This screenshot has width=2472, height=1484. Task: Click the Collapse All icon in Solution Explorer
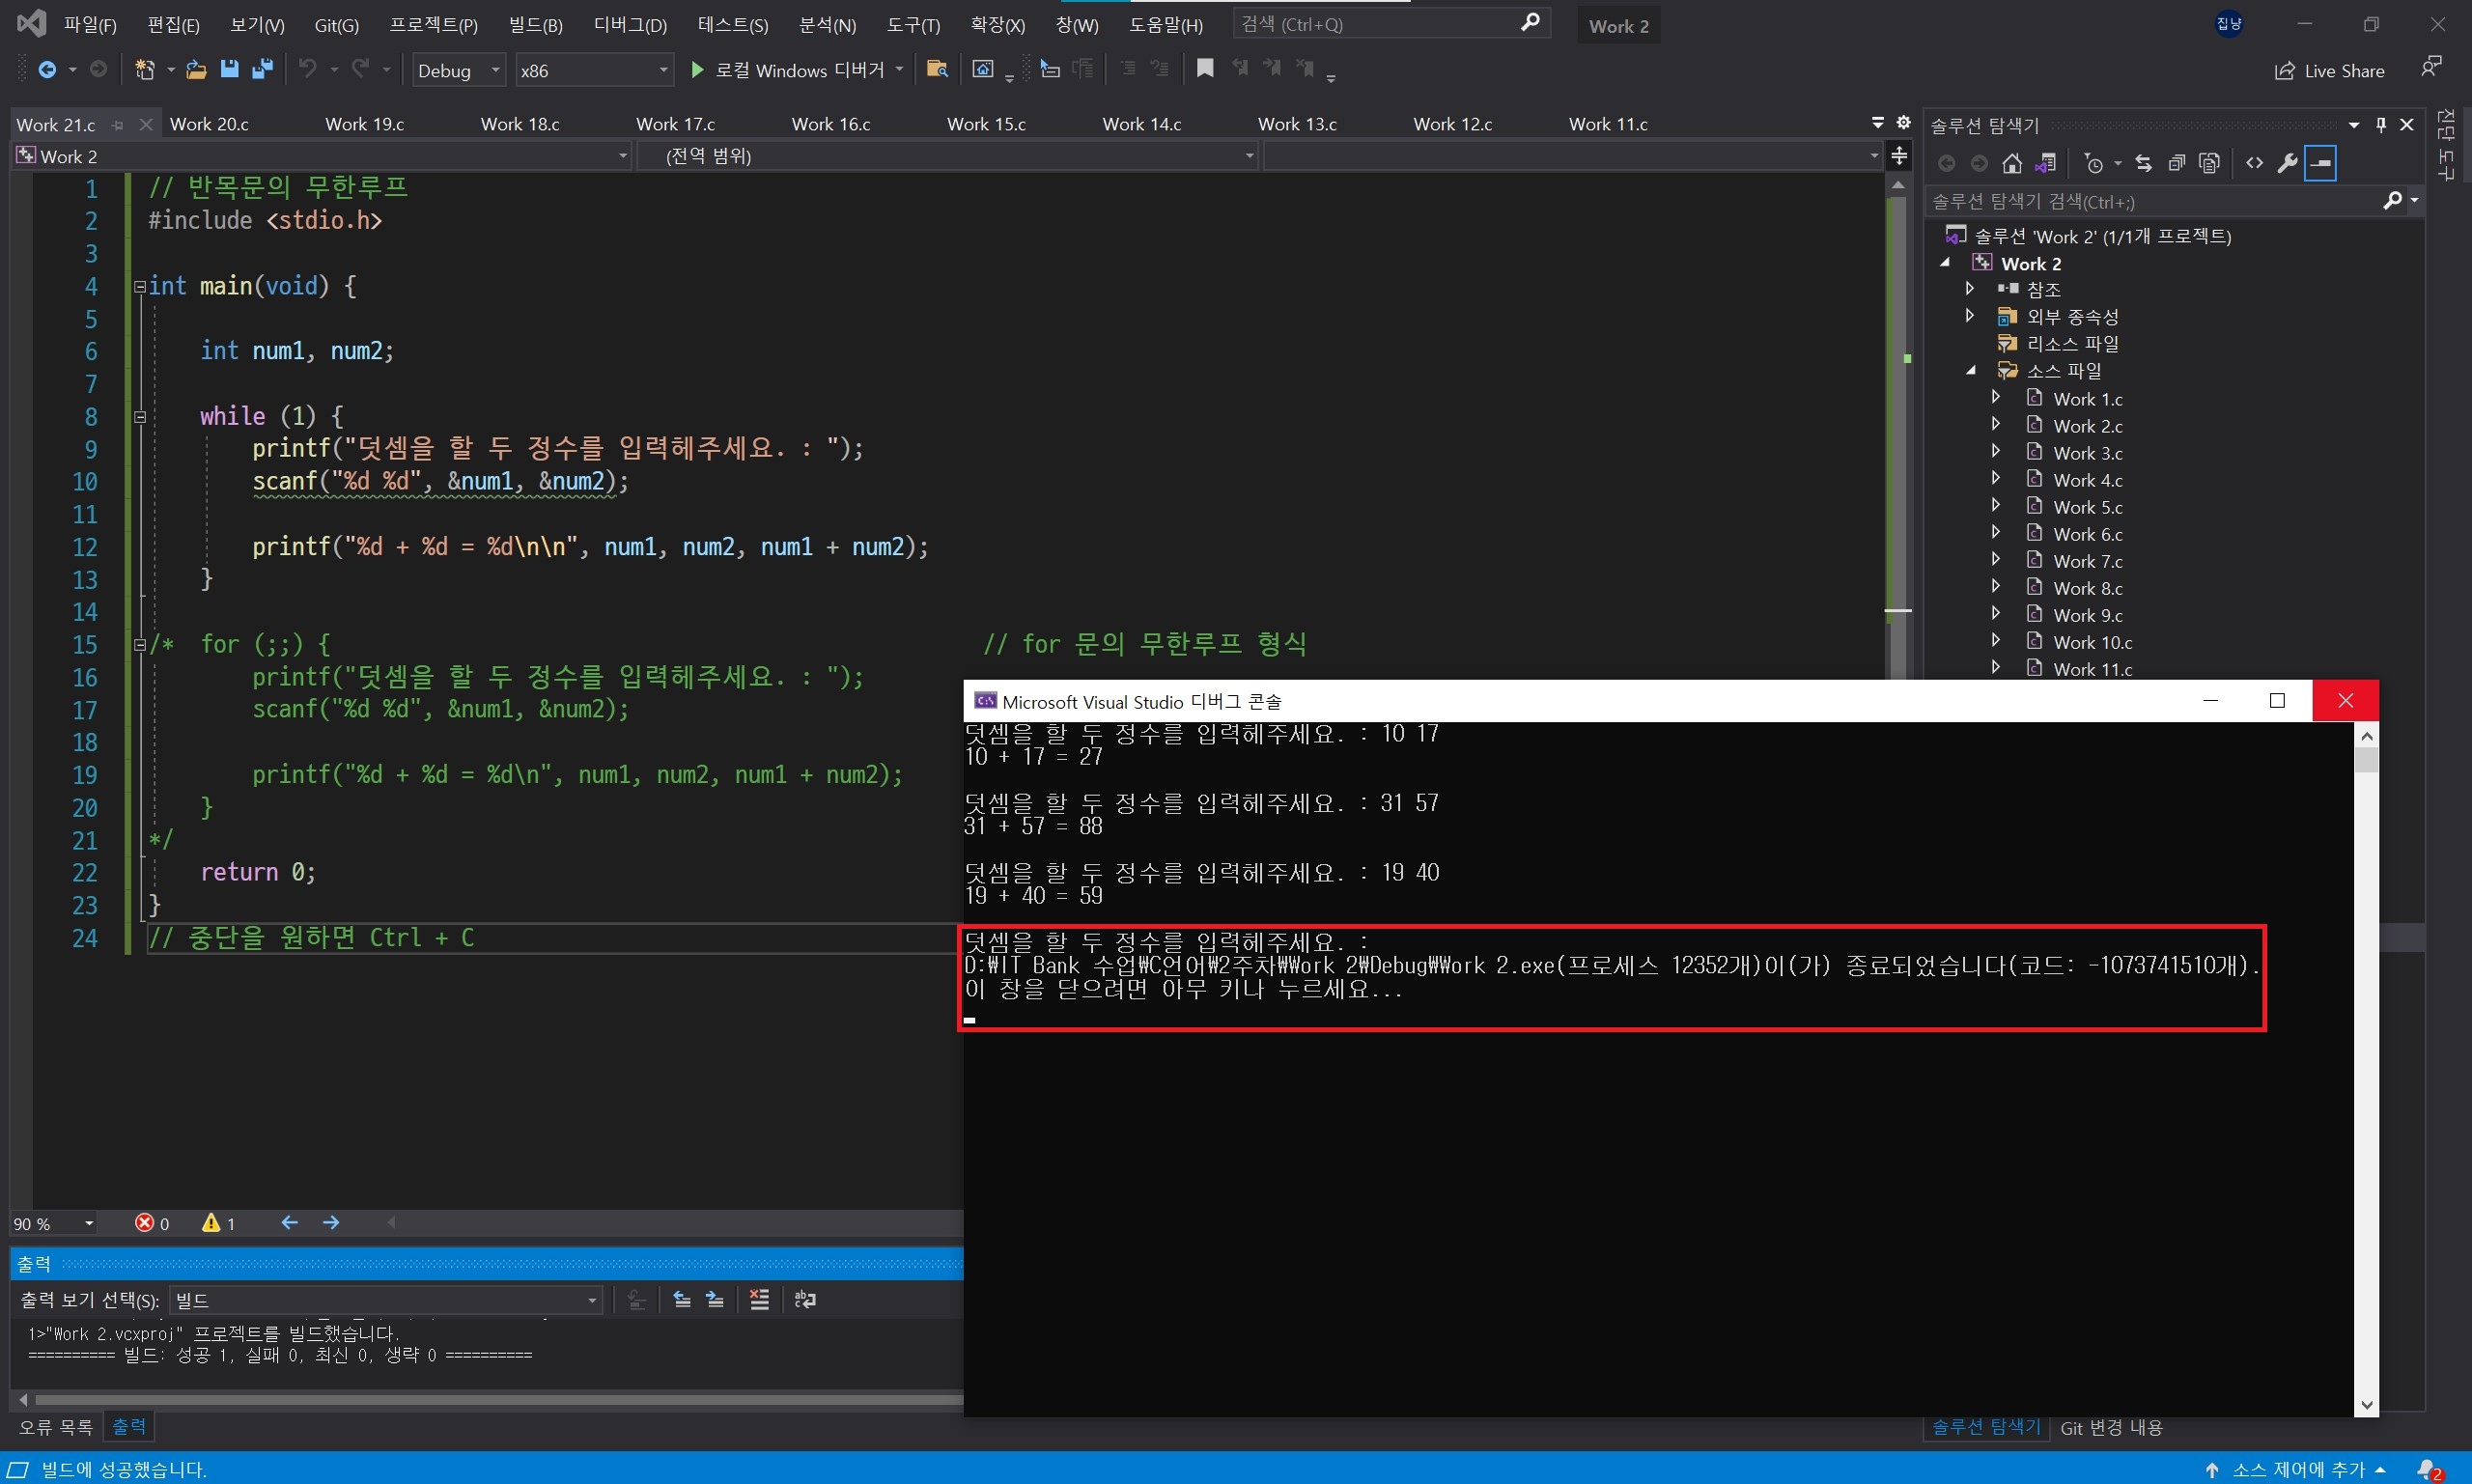coord(2176,163)
